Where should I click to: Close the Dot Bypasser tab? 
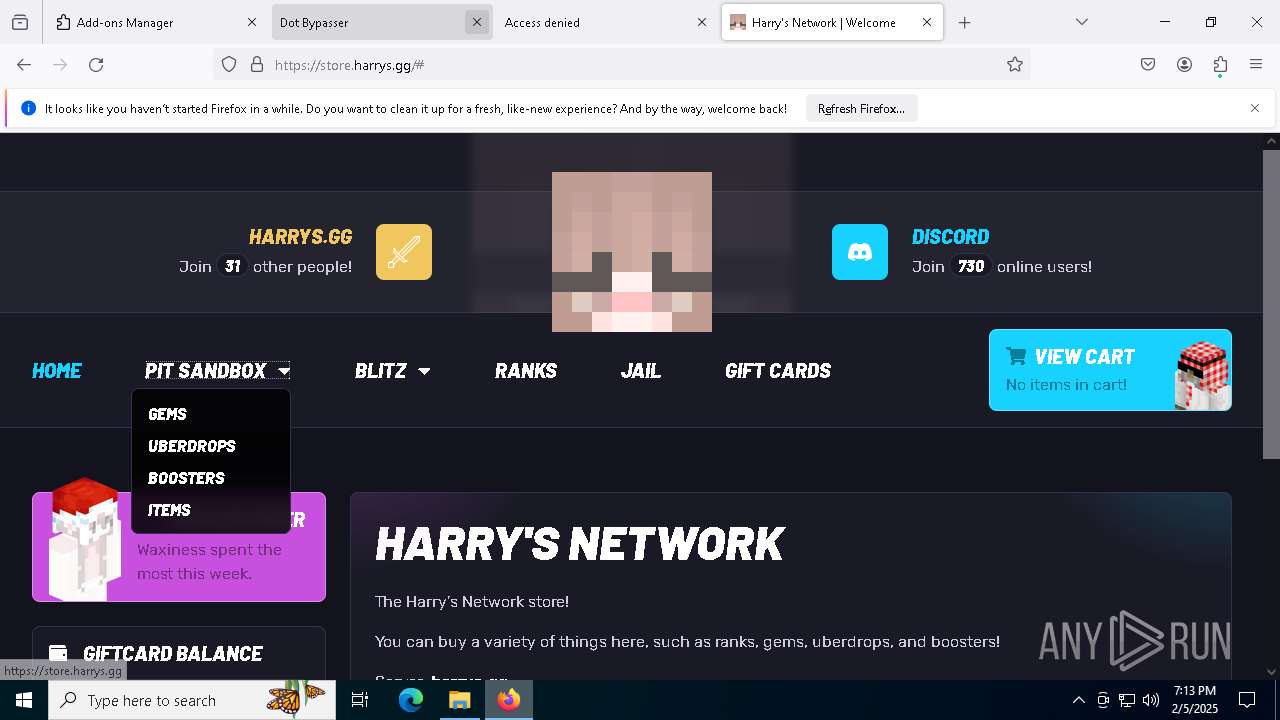(x=477, y=22)
